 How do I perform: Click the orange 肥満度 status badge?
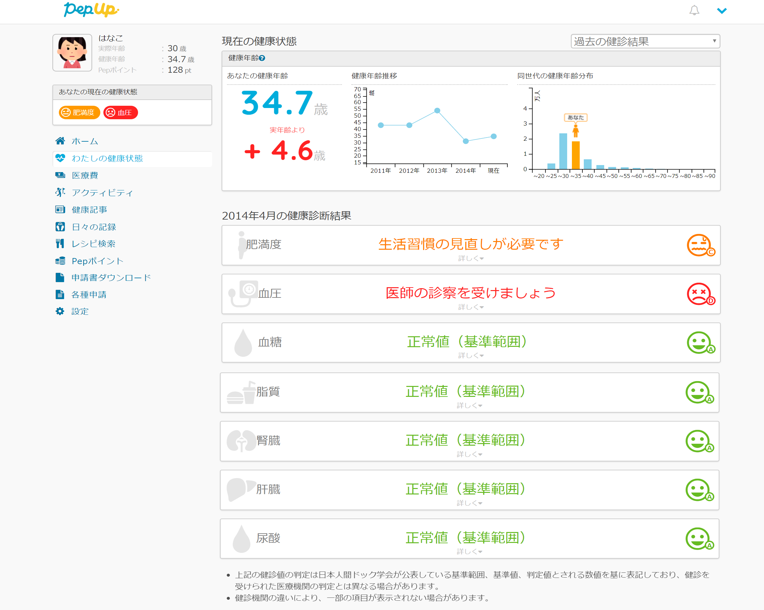79,112
